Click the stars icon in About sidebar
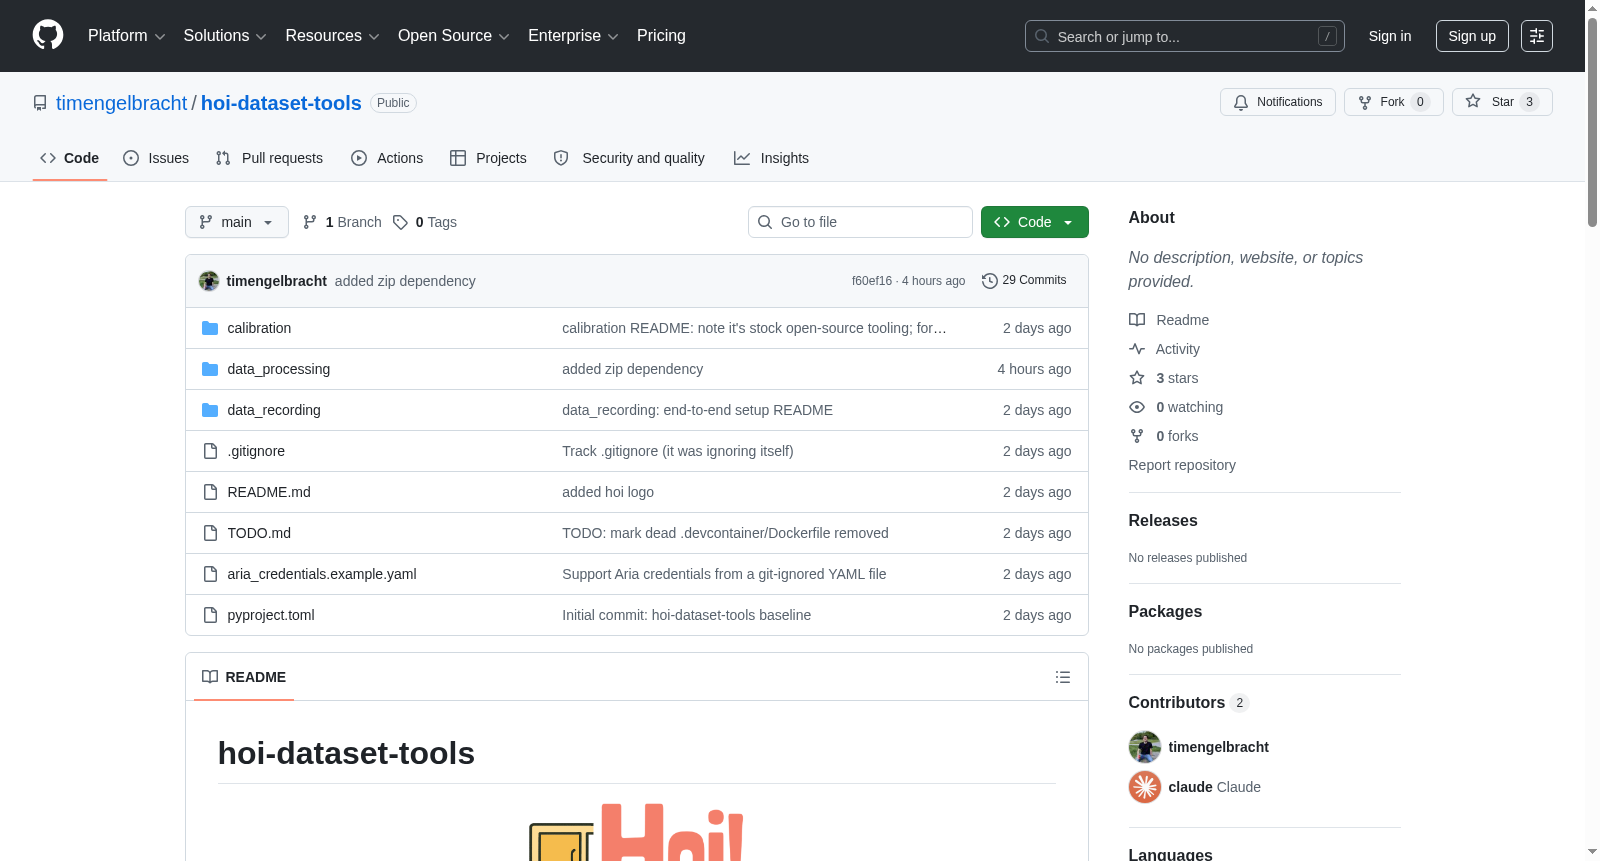The height and width of the screenshot is (861, 1600). [1137, 378]
